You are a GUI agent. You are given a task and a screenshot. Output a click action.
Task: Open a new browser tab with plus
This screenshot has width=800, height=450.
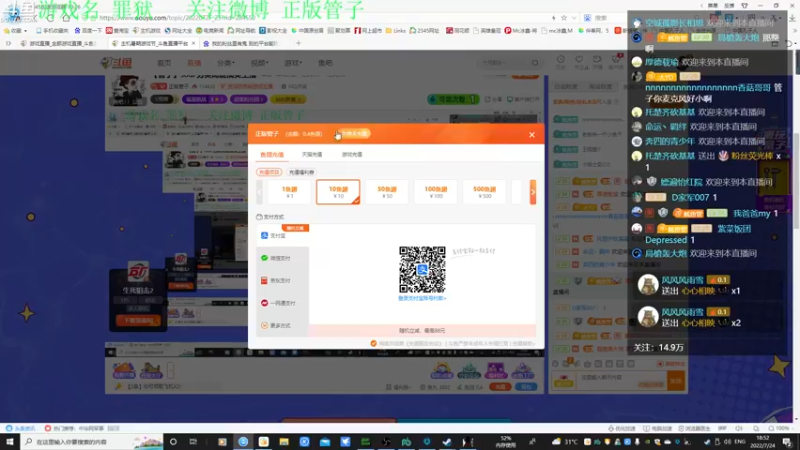[298, 43]
